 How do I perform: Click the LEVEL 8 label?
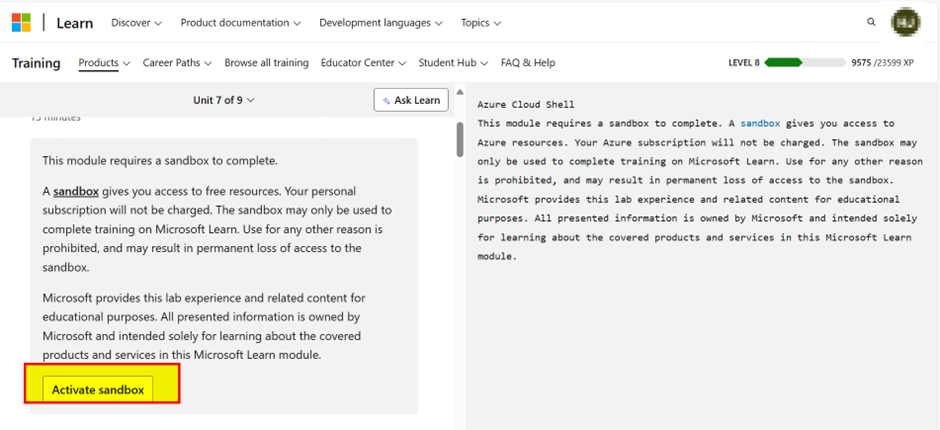pyautogui.click(x=744, y=62)
